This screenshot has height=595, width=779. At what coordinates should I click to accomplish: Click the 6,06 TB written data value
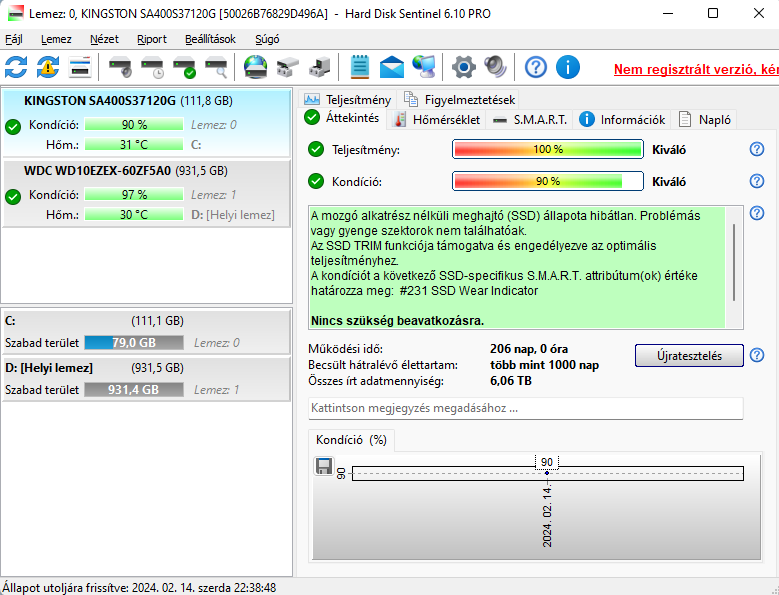(511, 381)
